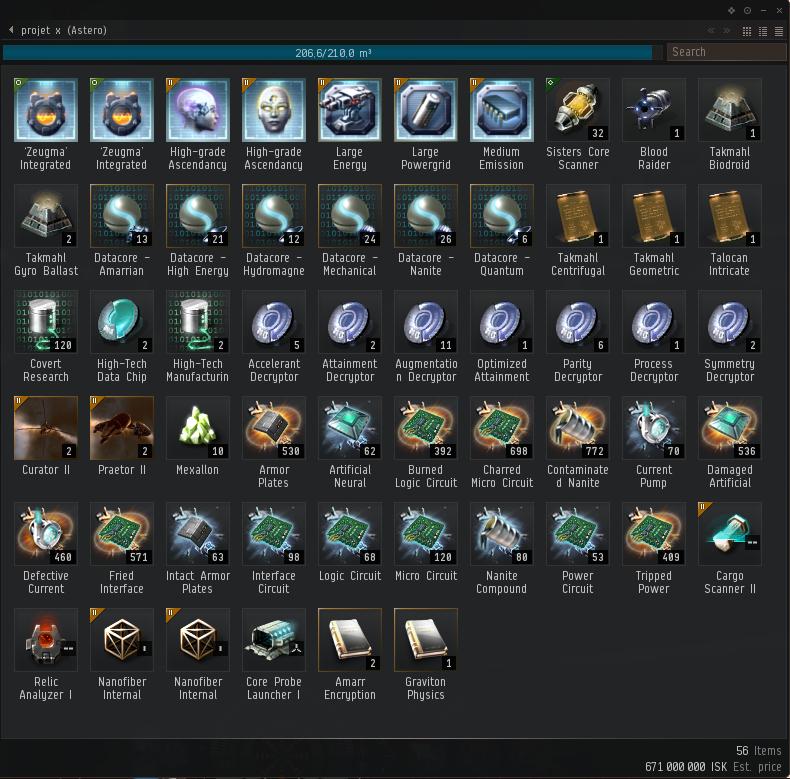Select the Medium Emission blueprint

click(x=501, y=110)
